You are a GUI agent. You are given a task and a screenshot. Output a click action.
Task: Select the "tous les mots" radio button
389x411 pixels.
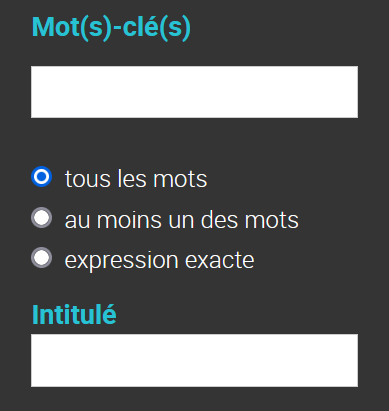[x=42, y=177]
